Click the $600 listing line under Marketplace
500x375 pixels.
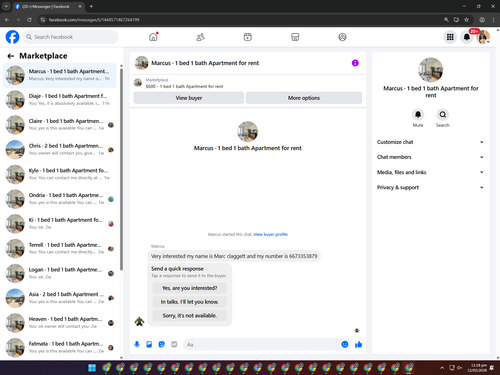click(184, 86)
